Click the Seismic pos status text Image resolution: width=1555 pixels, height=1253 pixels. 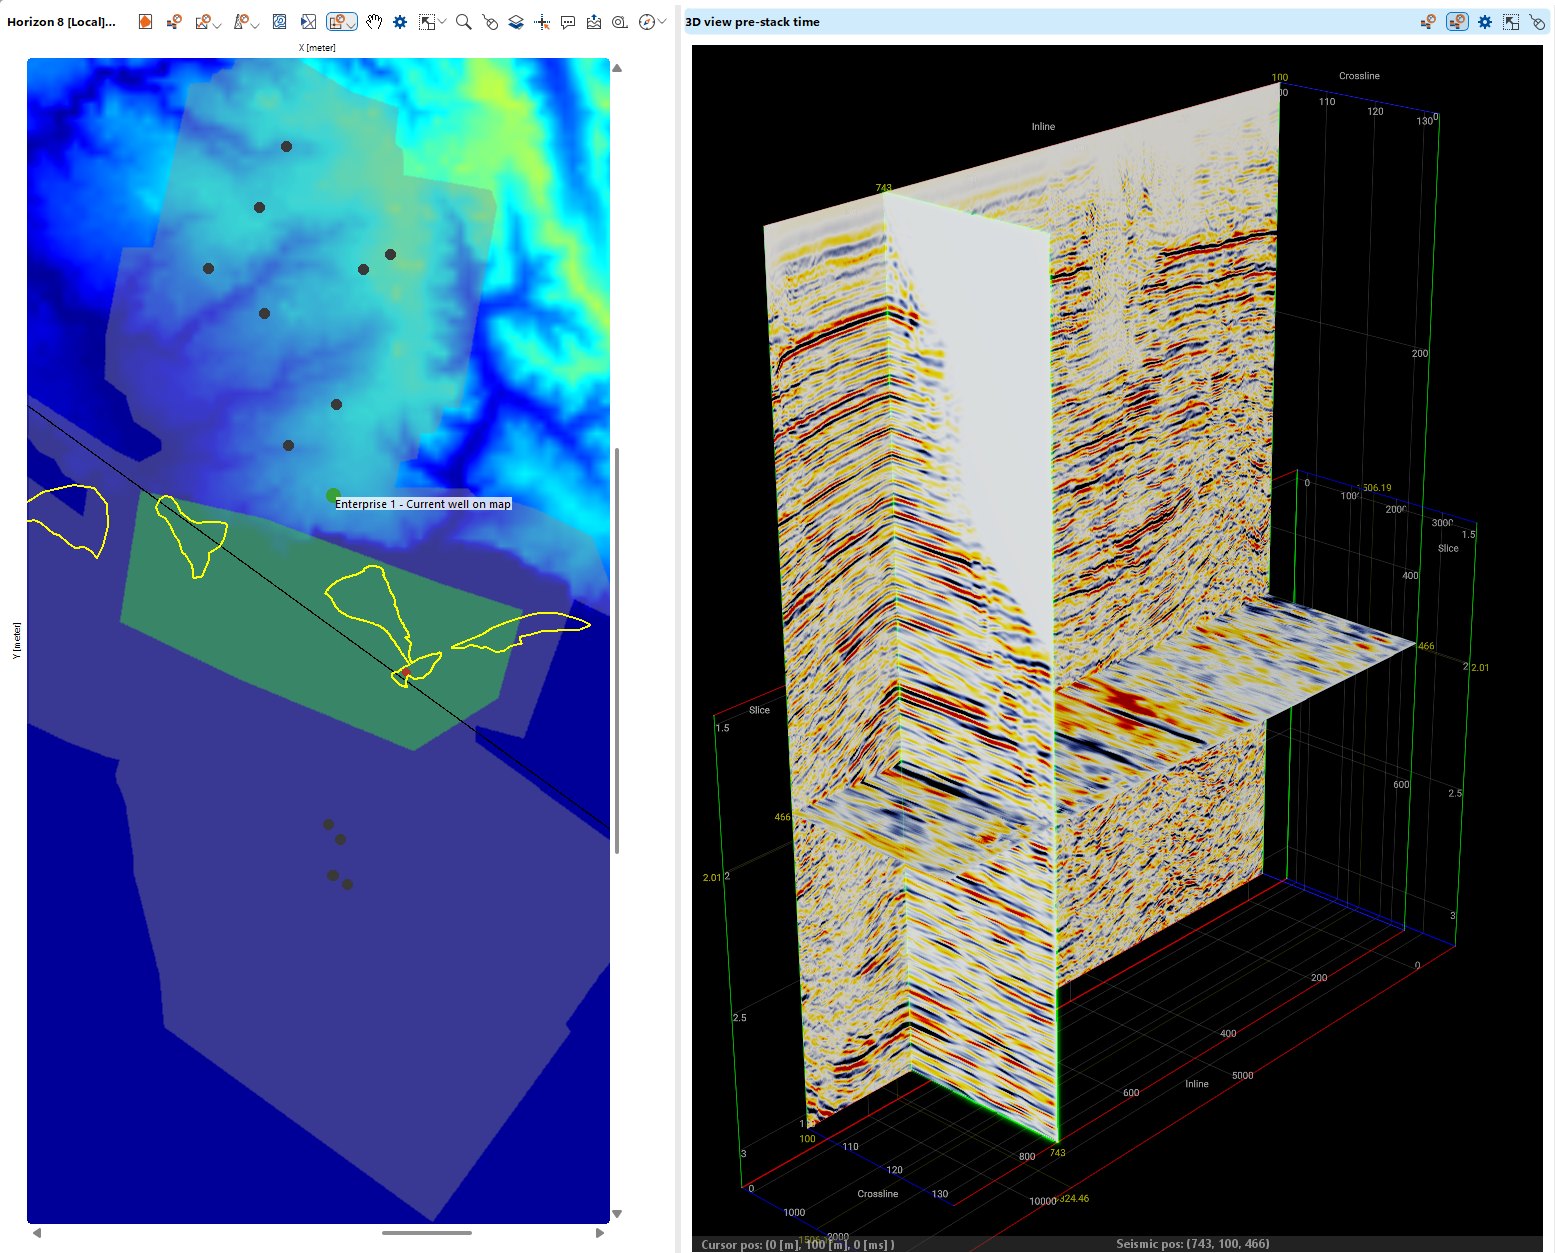(1193, 1244)
